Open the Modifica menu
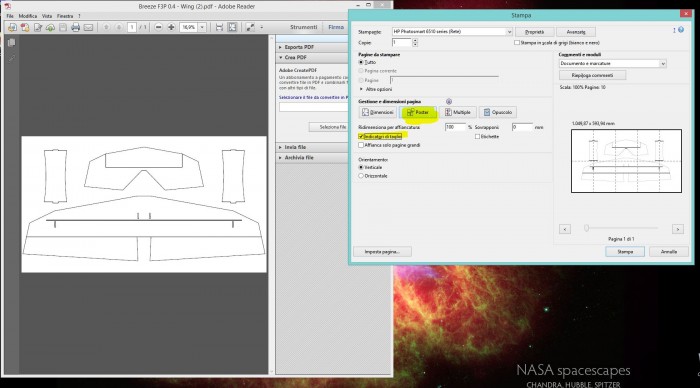Viewport: 700px width, 388px height. (28, 16)
